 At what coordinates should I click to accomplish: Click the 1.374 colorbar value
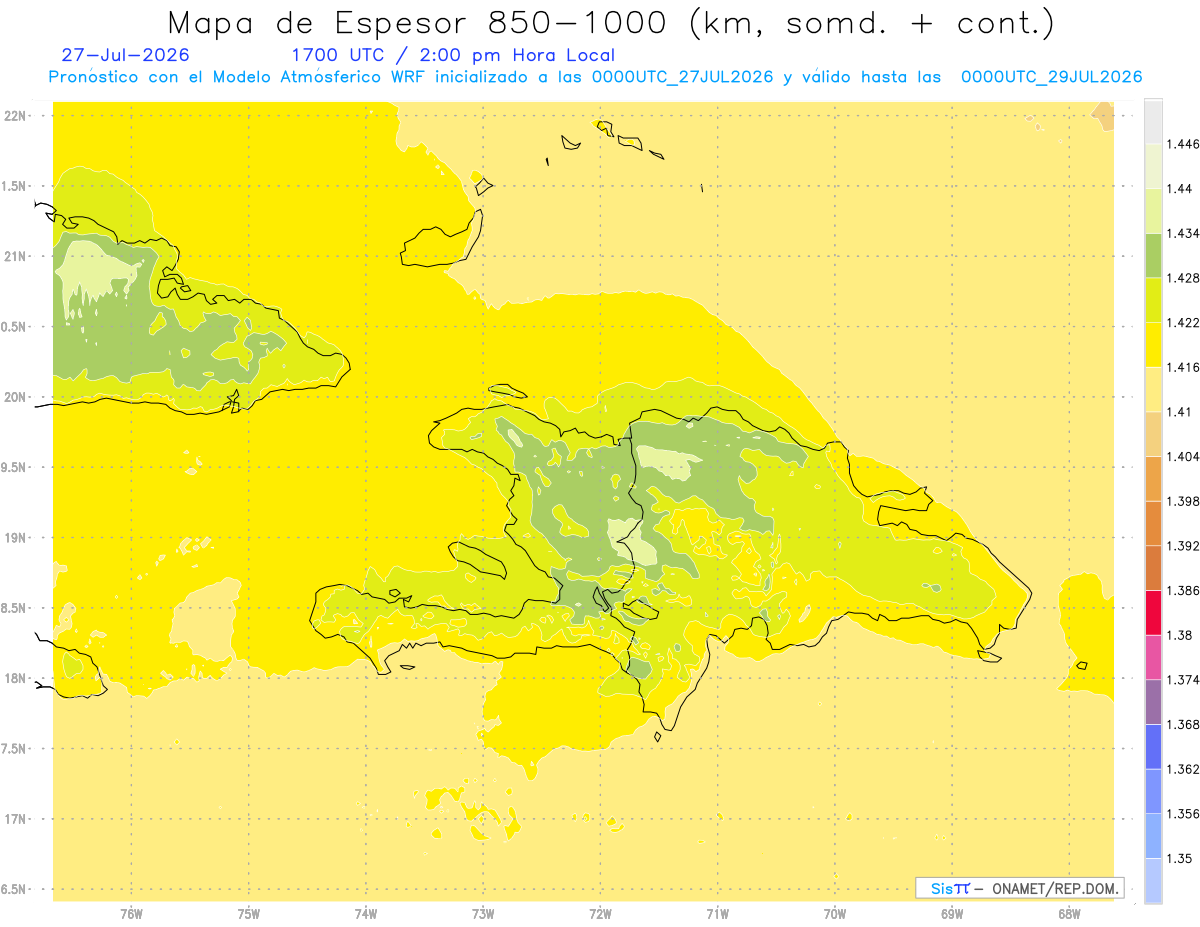[x=1182, y=680]
